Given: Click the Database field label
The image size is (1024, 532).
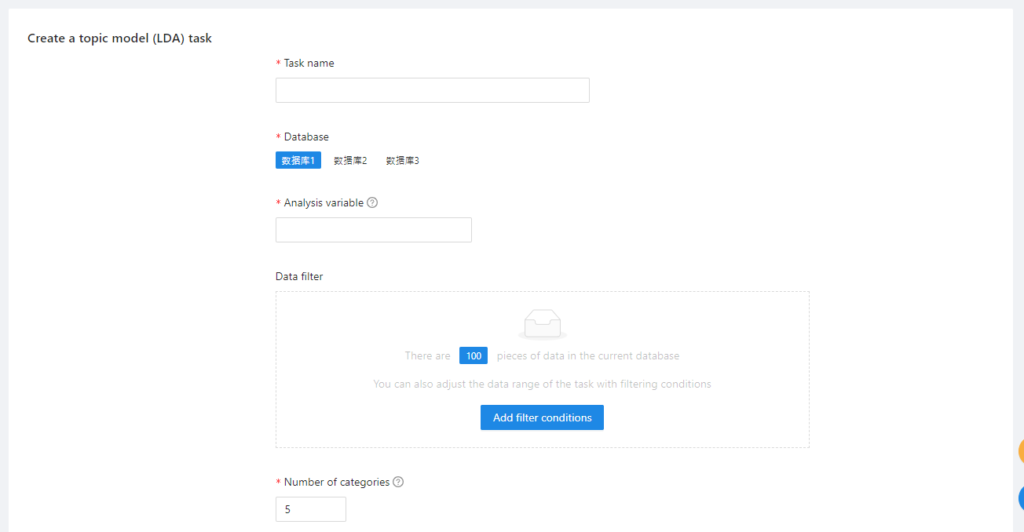Looking at the screenshot, I should tap(306, 137).
